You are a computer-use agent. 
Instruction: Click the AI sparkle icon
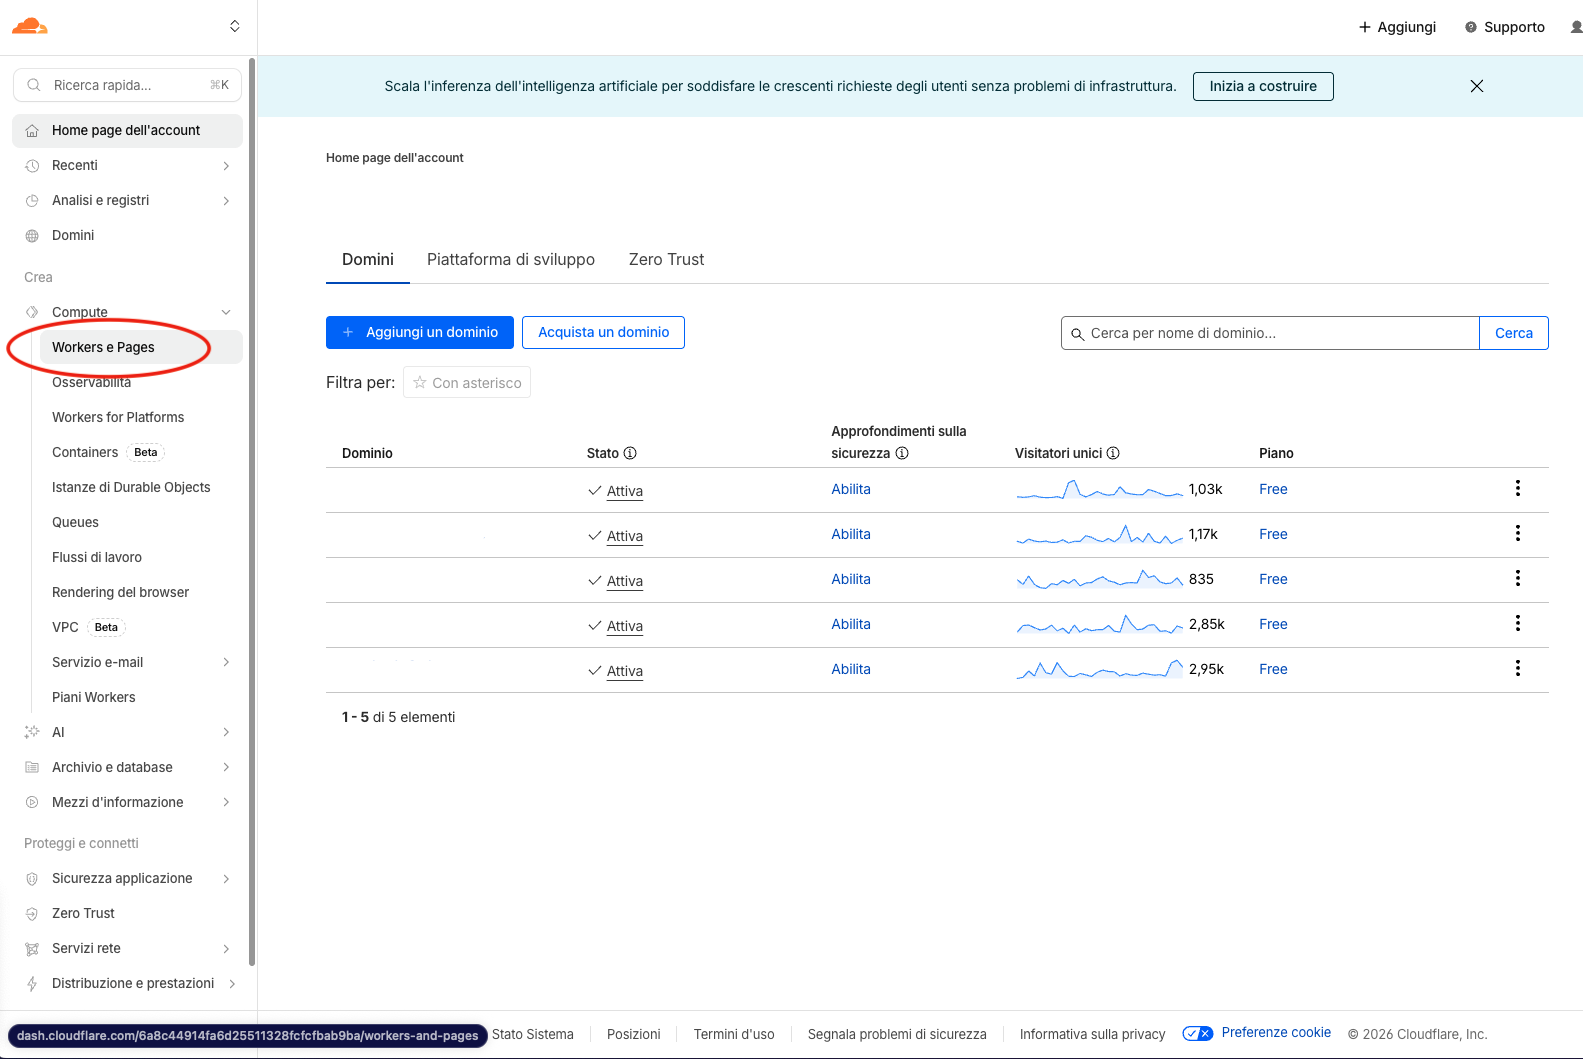[32, 732]
